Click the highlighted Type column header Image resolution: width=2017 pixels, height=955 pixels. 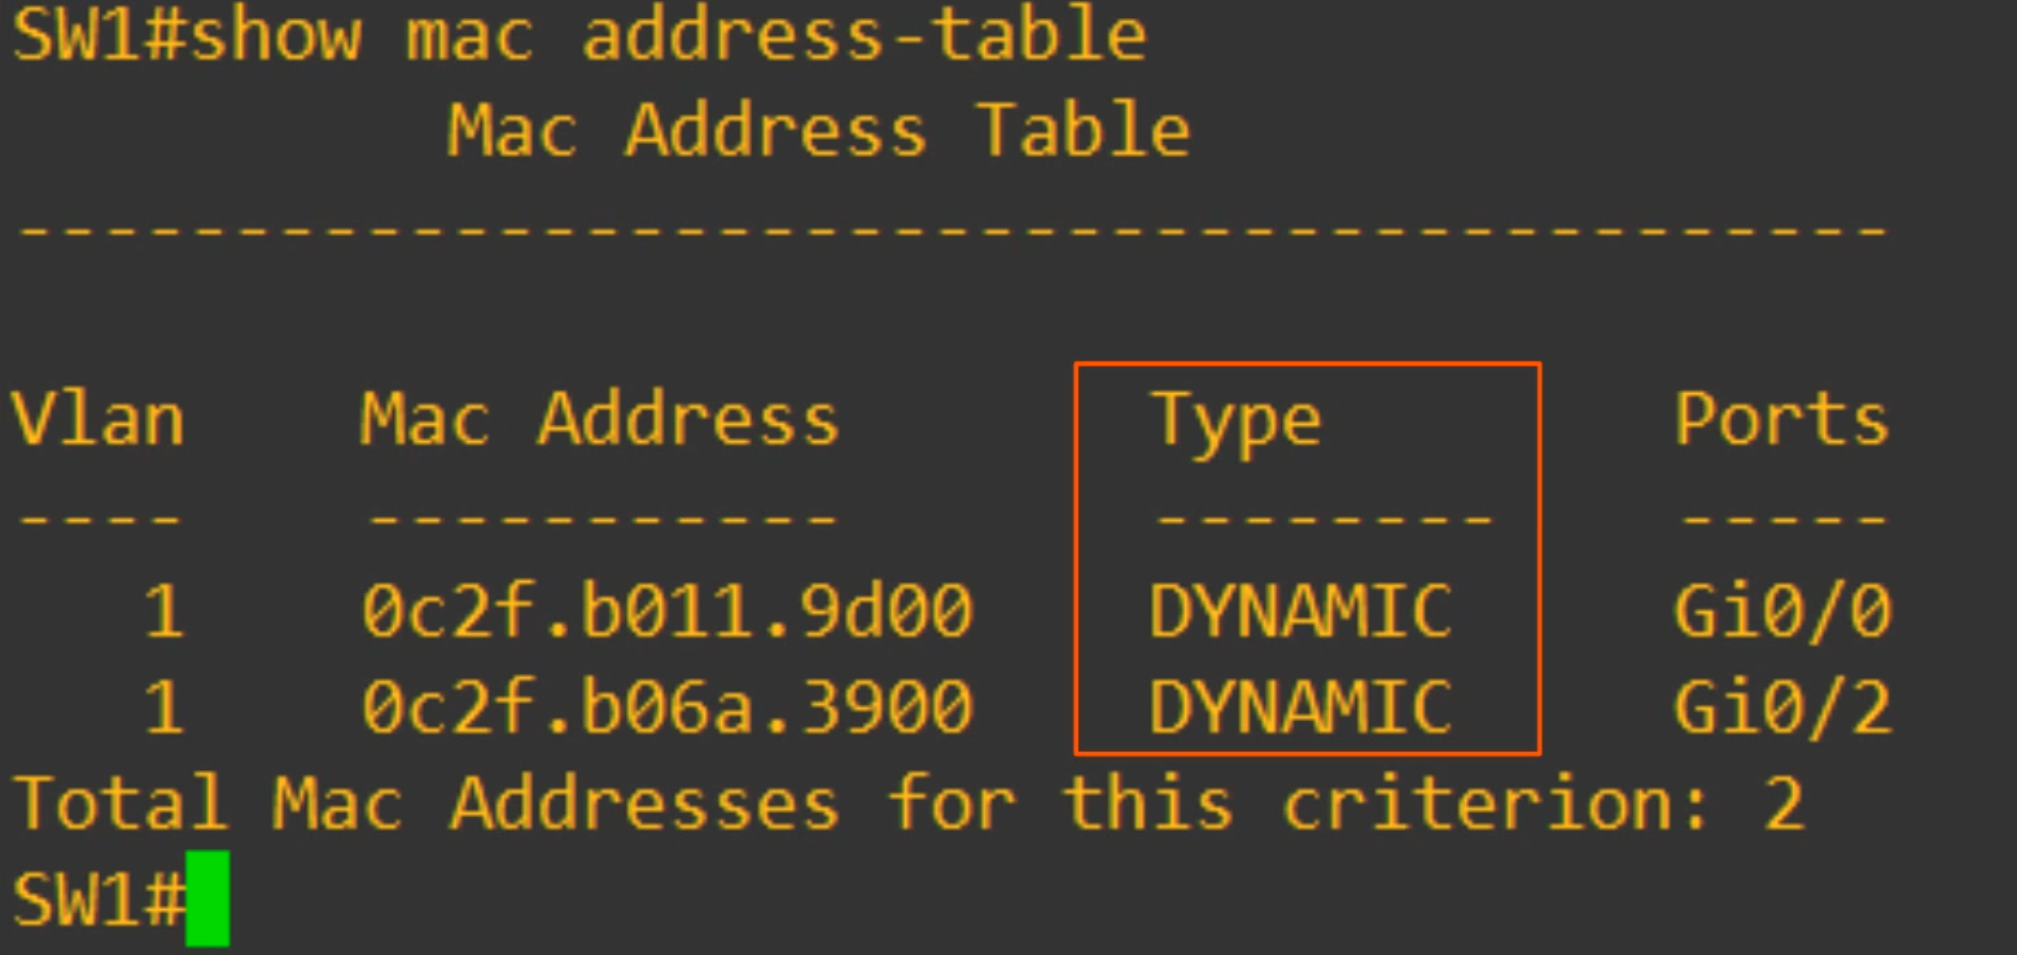(1237, 420)
